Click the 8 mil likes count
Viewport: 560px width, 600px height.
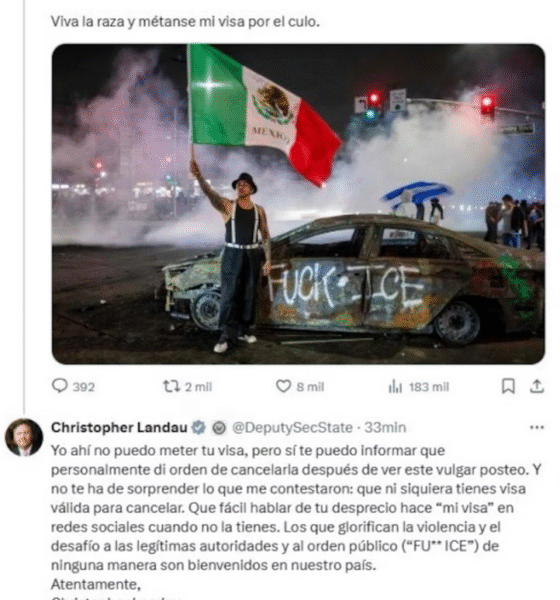[310, 387]
